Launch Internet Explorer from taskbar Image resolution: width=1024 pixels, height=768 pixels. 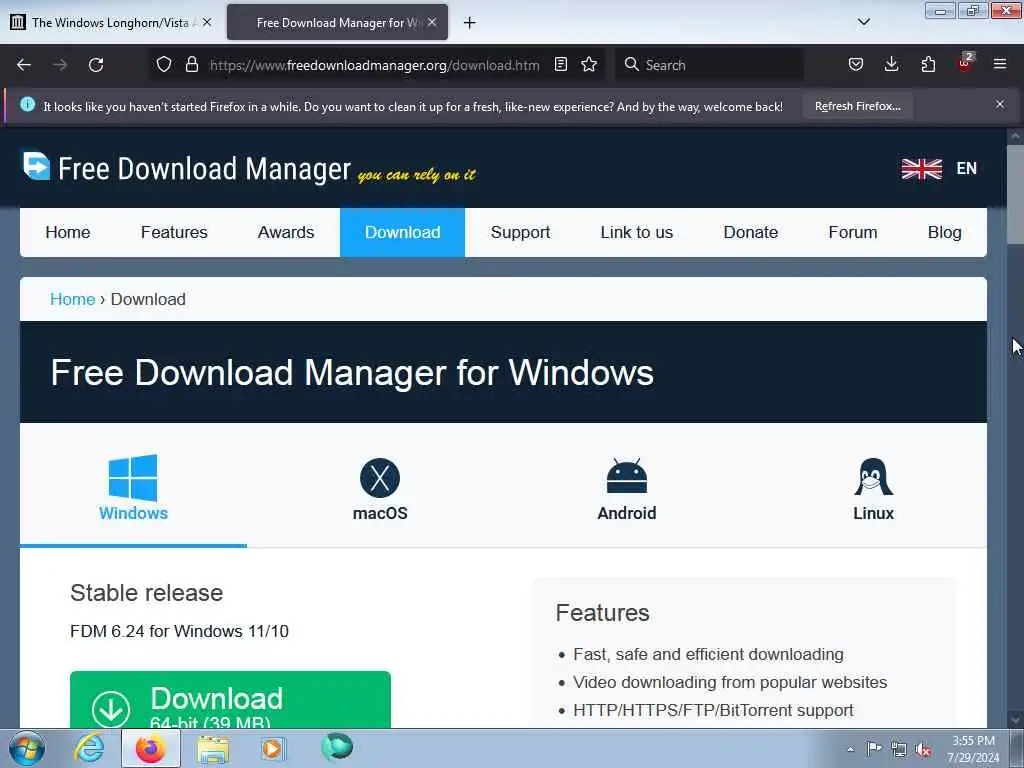89,748
